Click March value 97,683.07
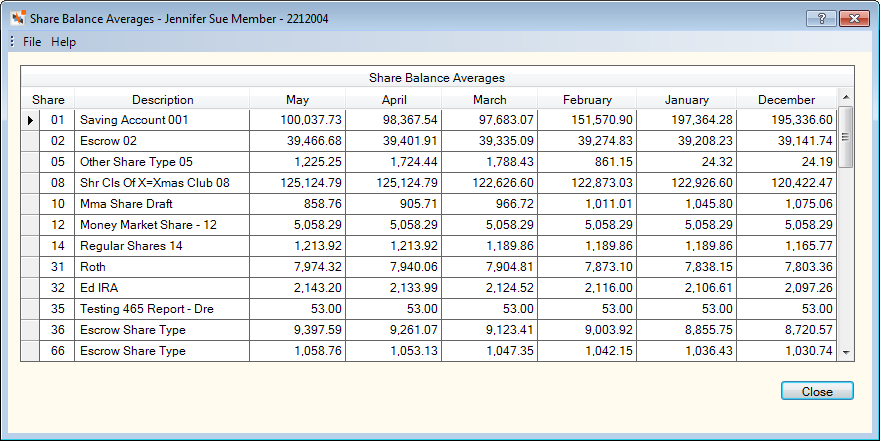 (x=490, y=120)
